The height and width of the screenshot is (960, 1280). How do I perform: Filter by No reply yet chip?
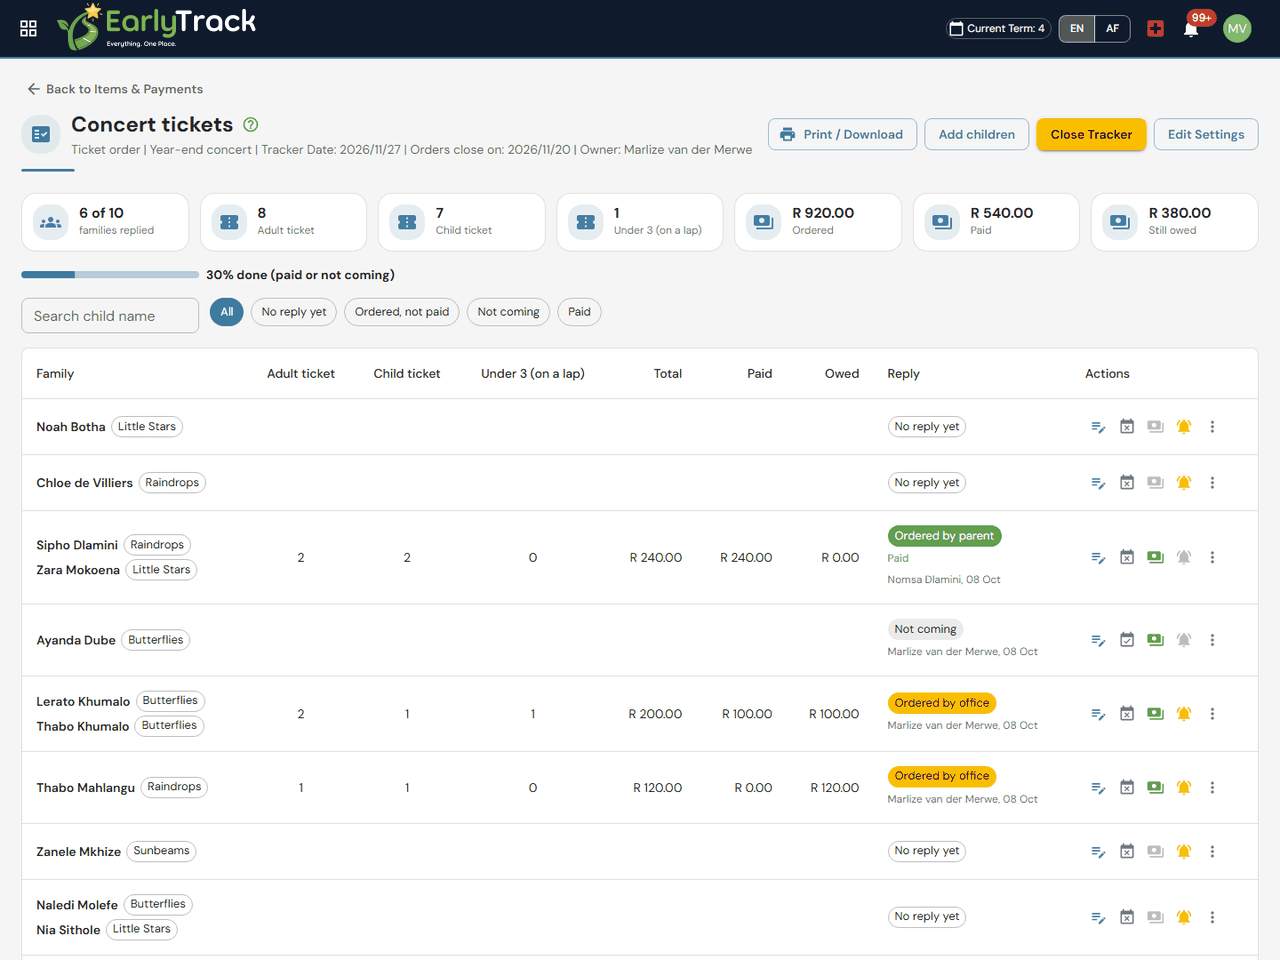coord(294,312)
